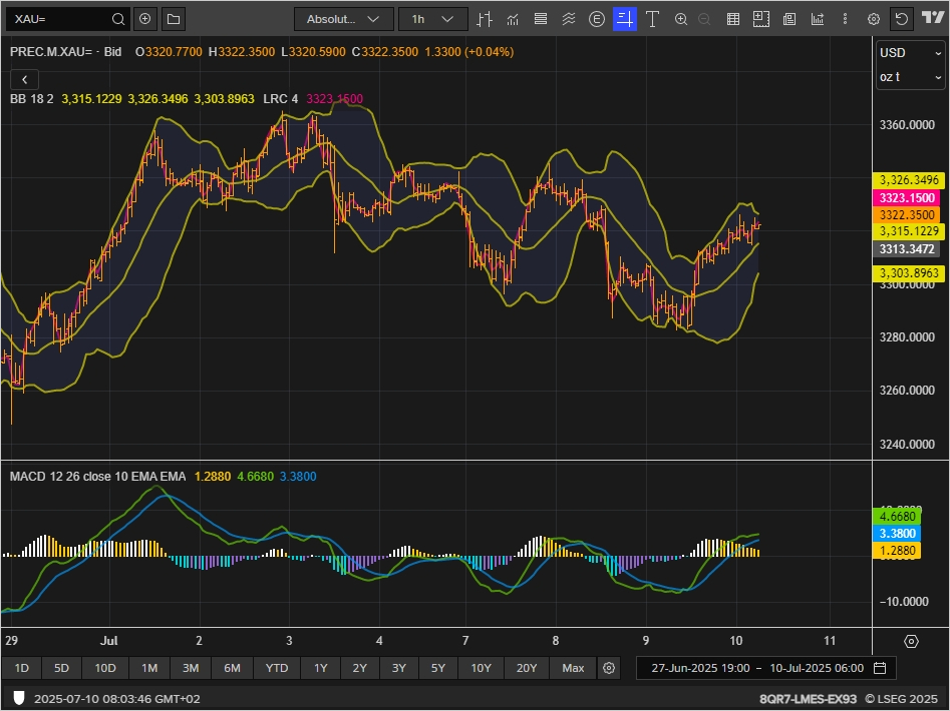This screenshot has width=950, height=711.
Task: Click the stacked horizontal bars icon
Action: 540,19
